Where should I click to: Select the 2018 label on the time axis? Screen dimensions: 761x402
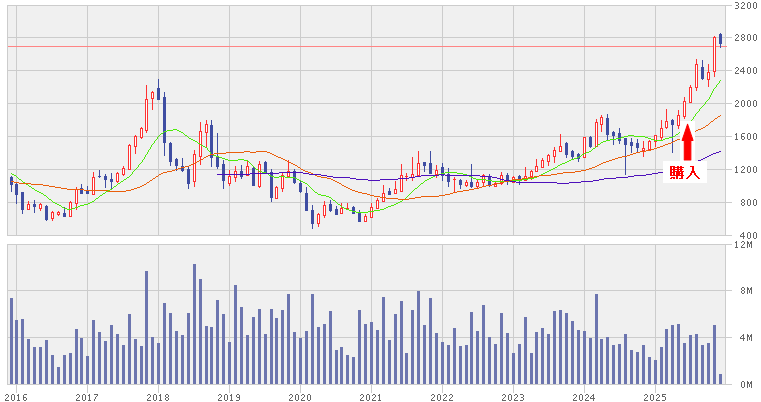coord(158,395)
